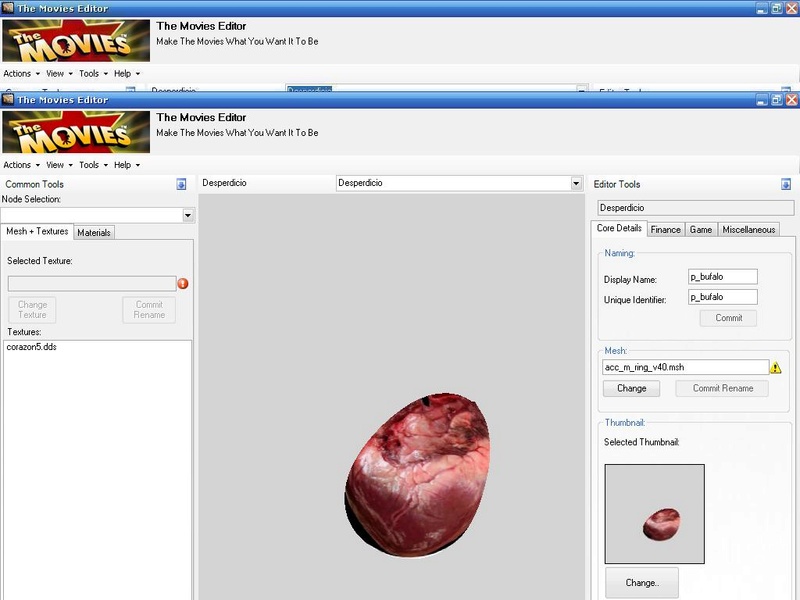Click the yellow warning icon beside the Mesh field
800x600 pixels.
coord(776,367)
